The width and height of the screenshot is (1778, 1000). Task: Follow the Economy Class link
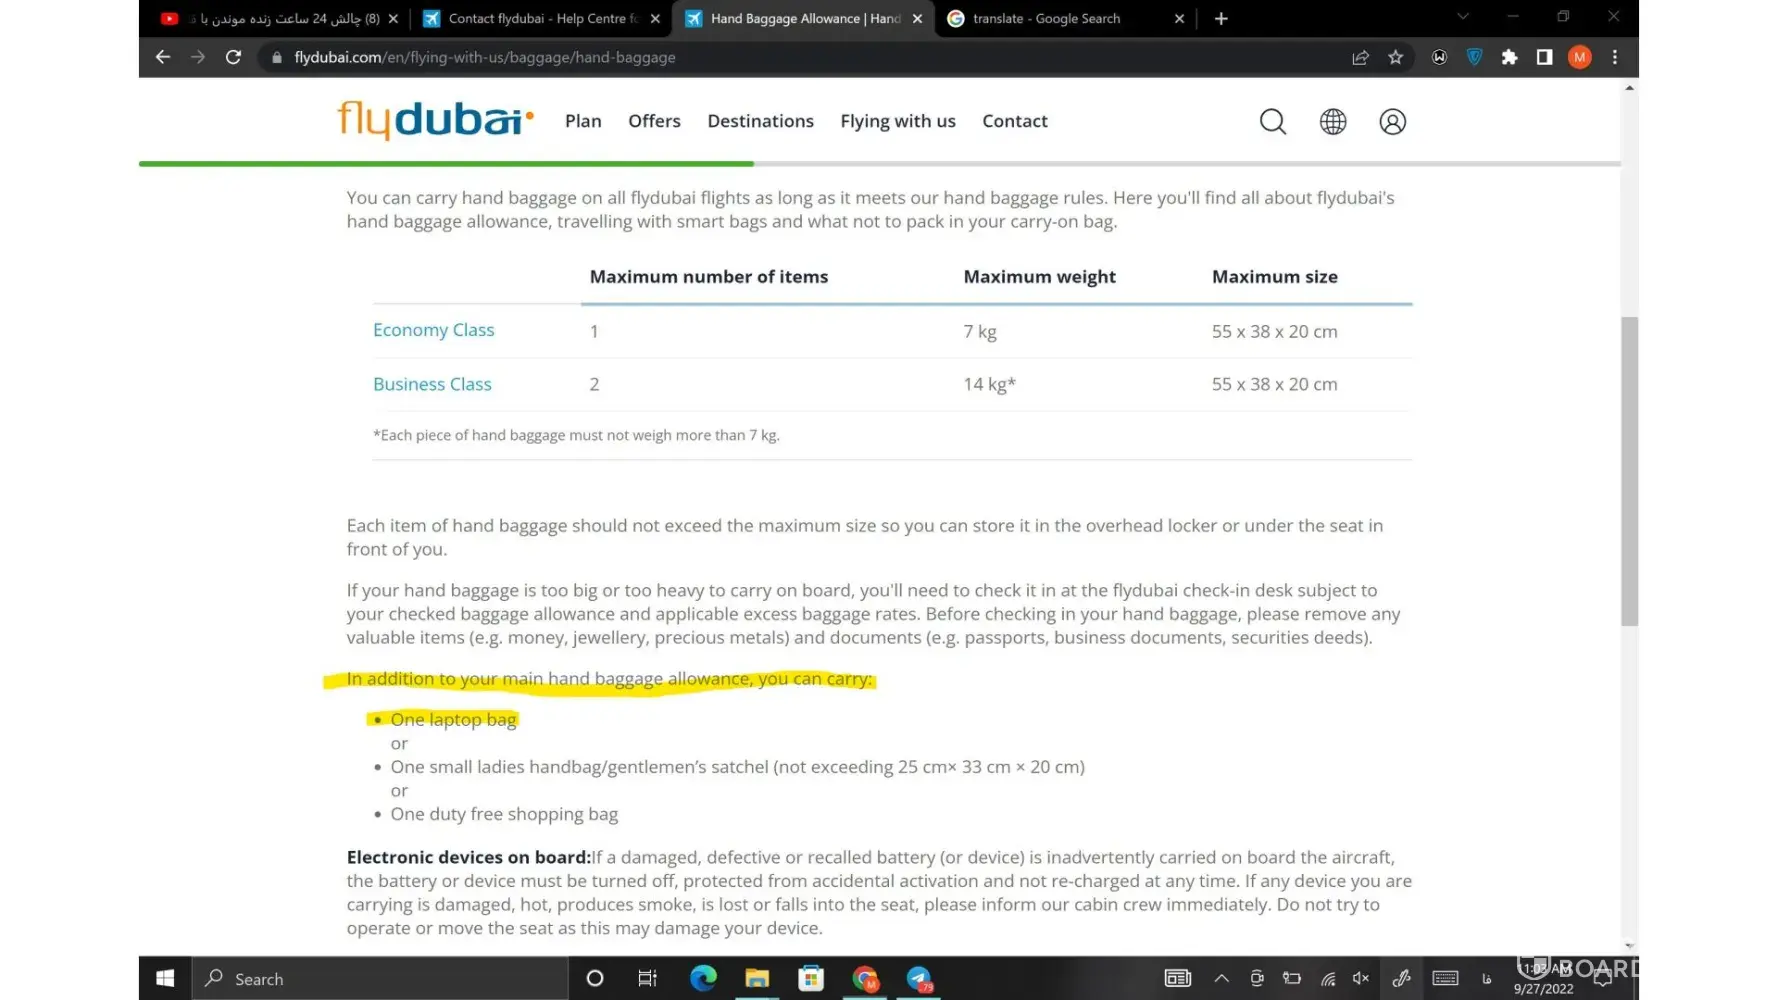(x=433, y=330)
